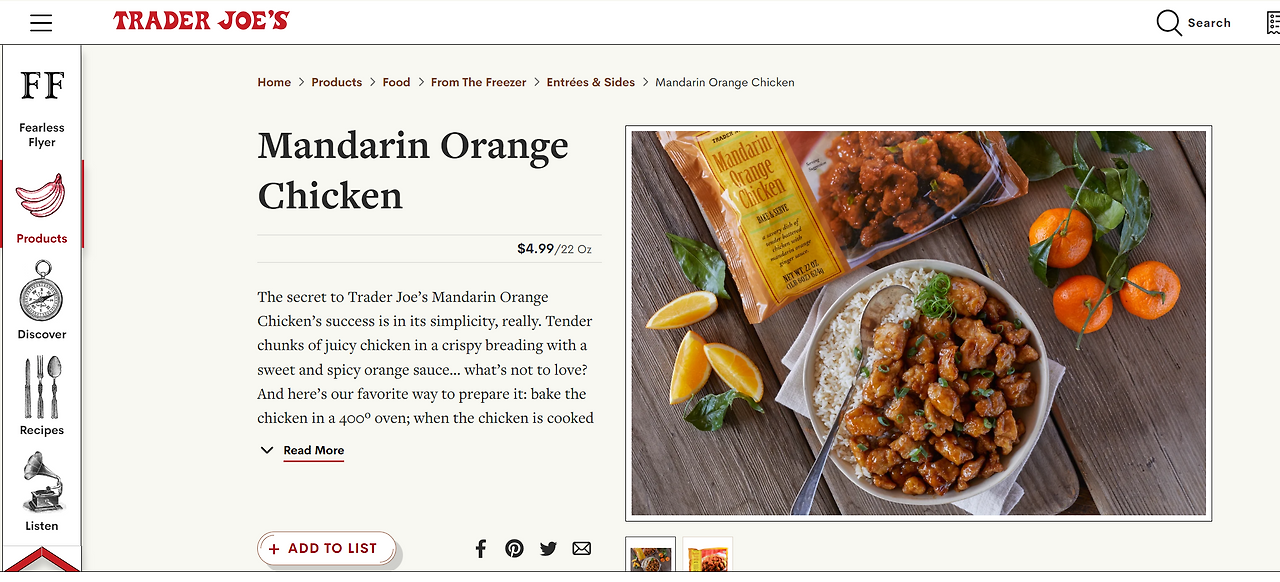
Task: Open From The Freezer breadcrumb
Action: (478, 82)
